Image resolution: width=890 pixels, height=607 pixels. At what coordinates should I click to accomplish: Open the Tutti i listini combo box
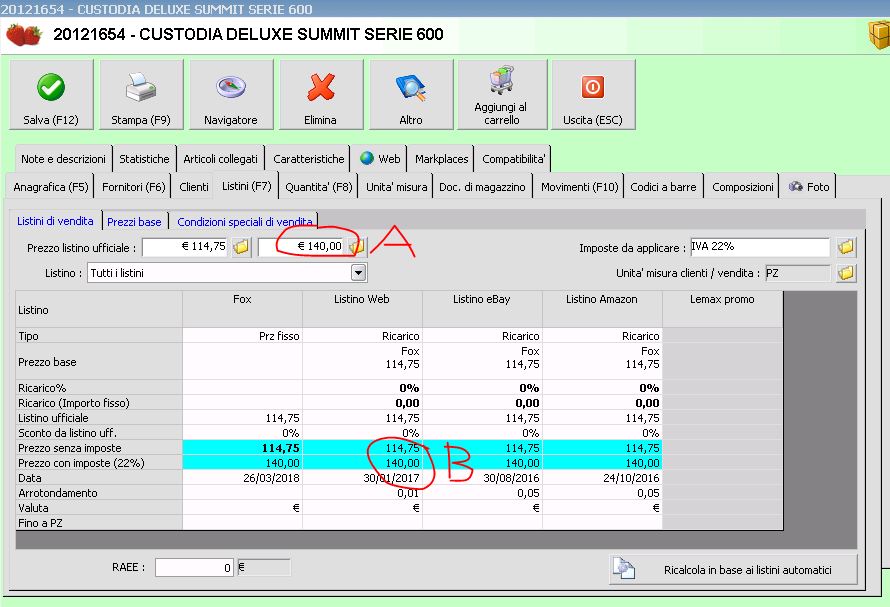pos(227,273)
